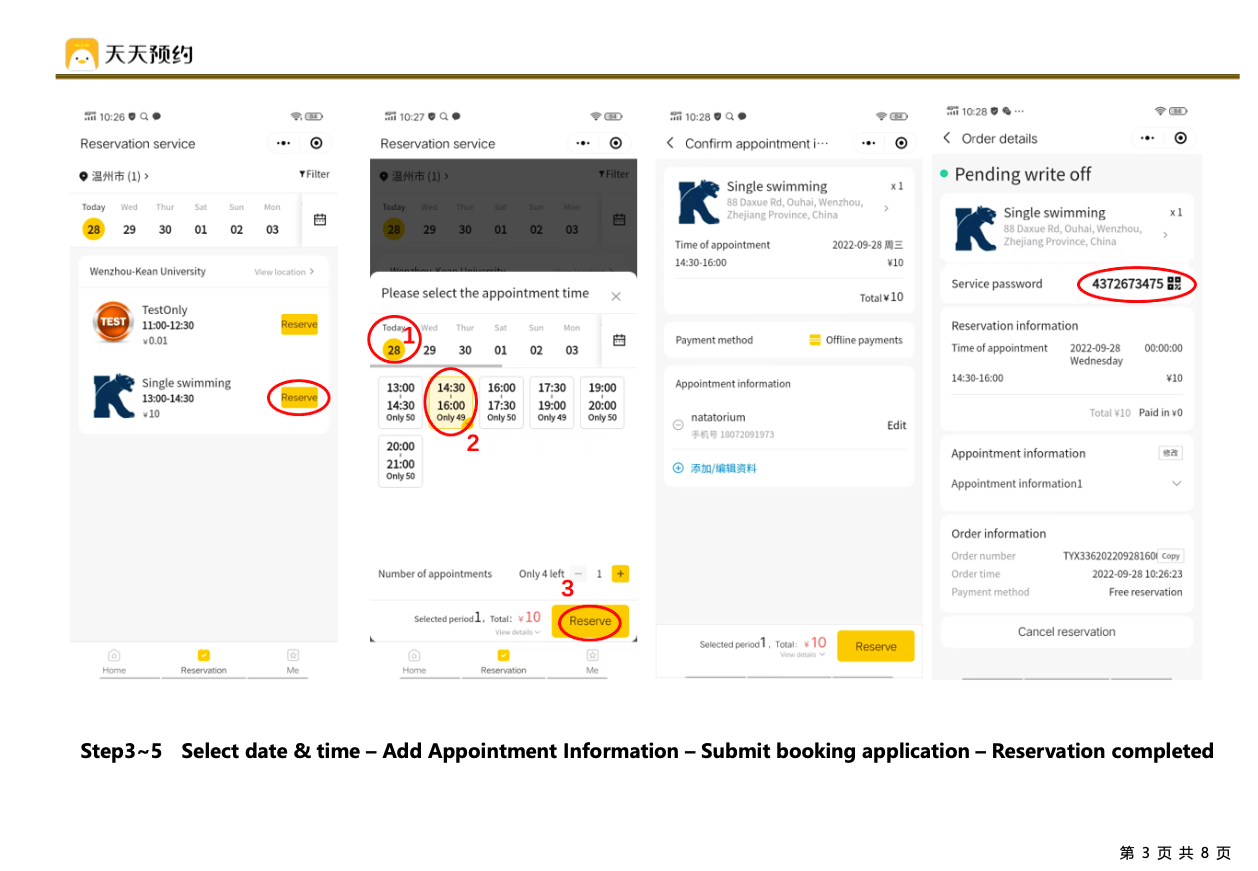Click Cancel reservation on Order details
The image size is (1258, 871).
pos(1066,632)
